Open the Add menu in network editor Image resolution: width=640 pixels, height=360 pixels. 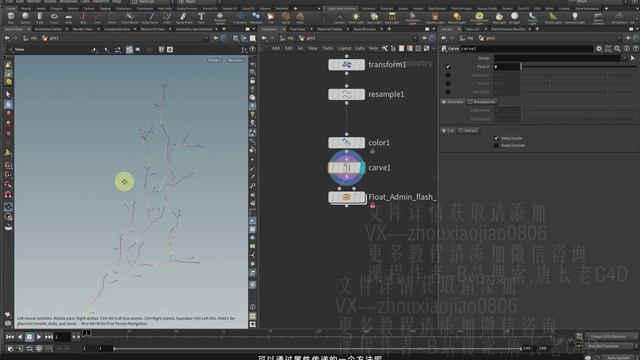coord(276,48)
